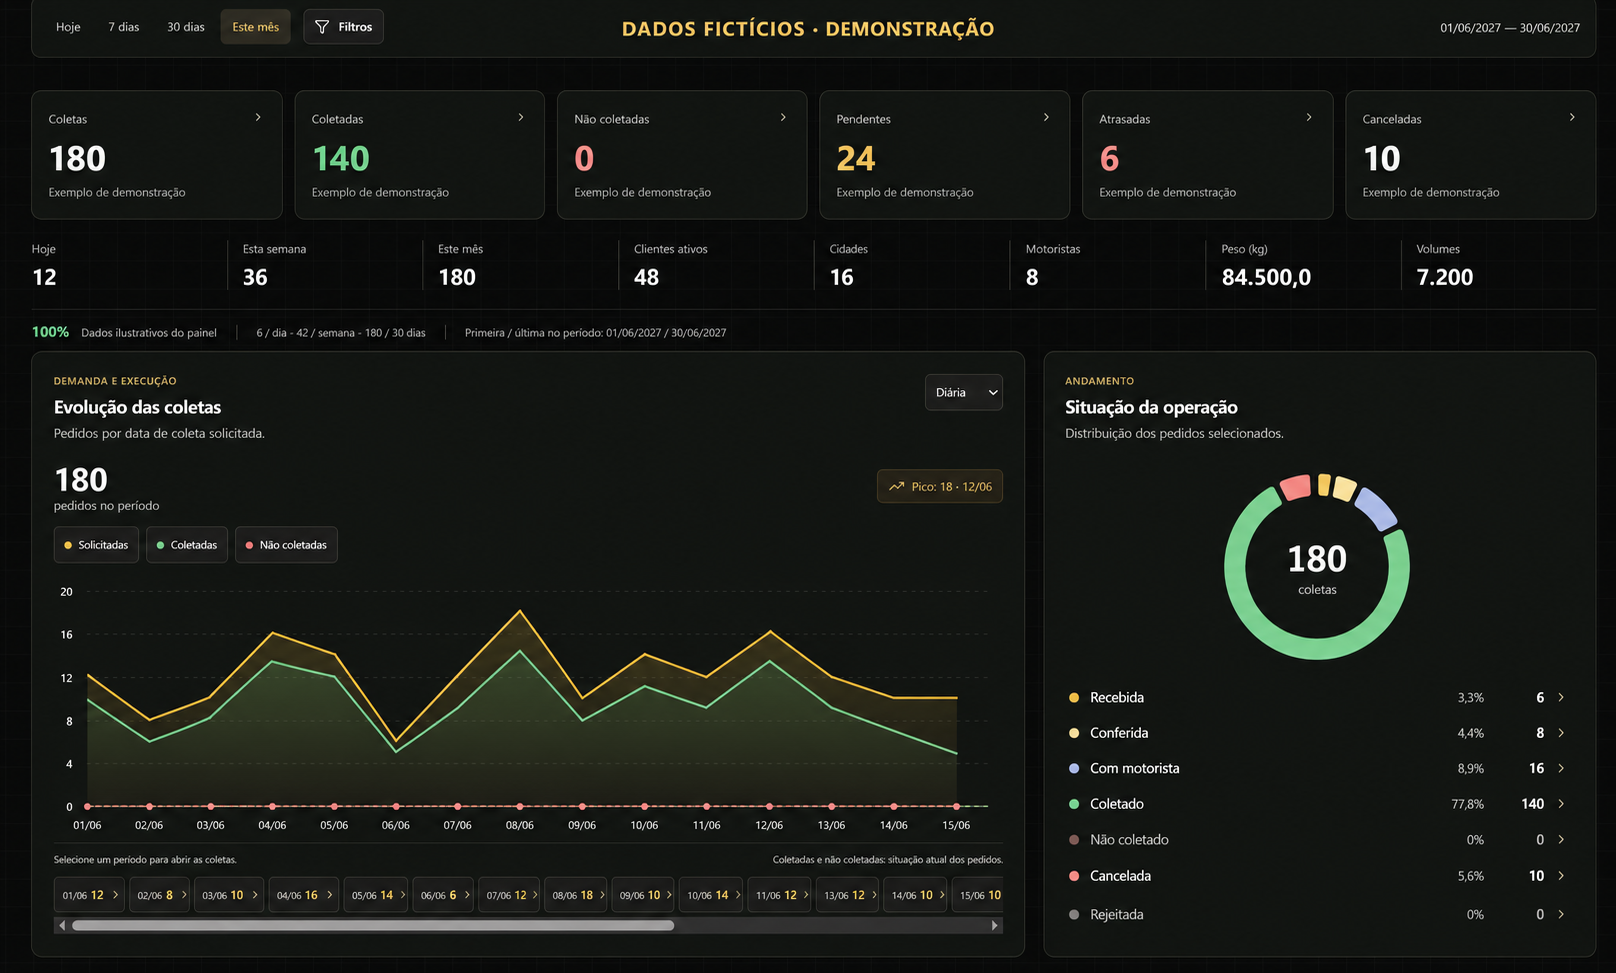The width and height of the screenshot is (1616, 973).
Task: Toggle the Solicitadas series legend
Action: pyautogui.click(x=96, y=545)
